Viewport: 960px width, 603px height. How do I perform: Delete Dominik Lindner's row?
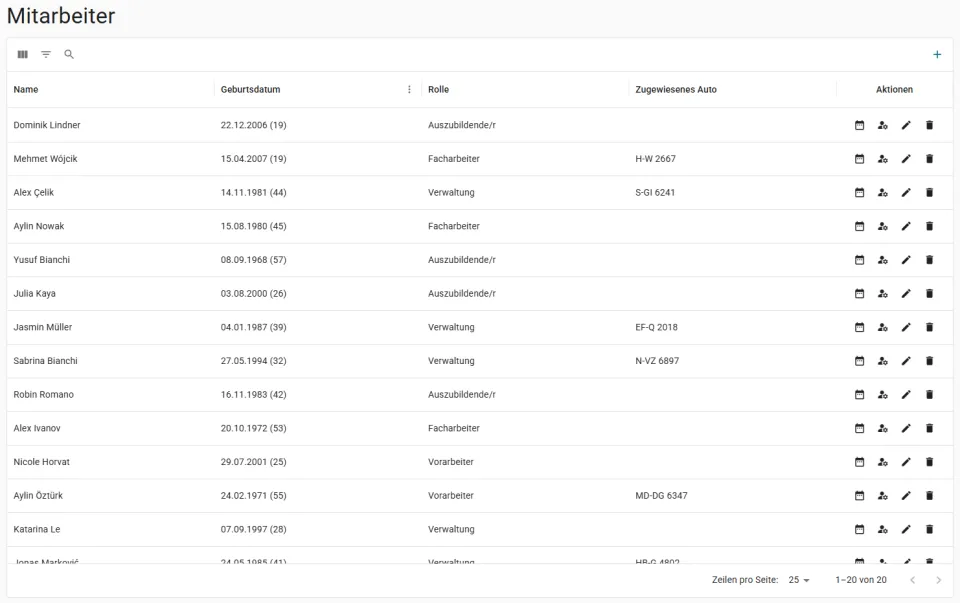pos(929,125)
